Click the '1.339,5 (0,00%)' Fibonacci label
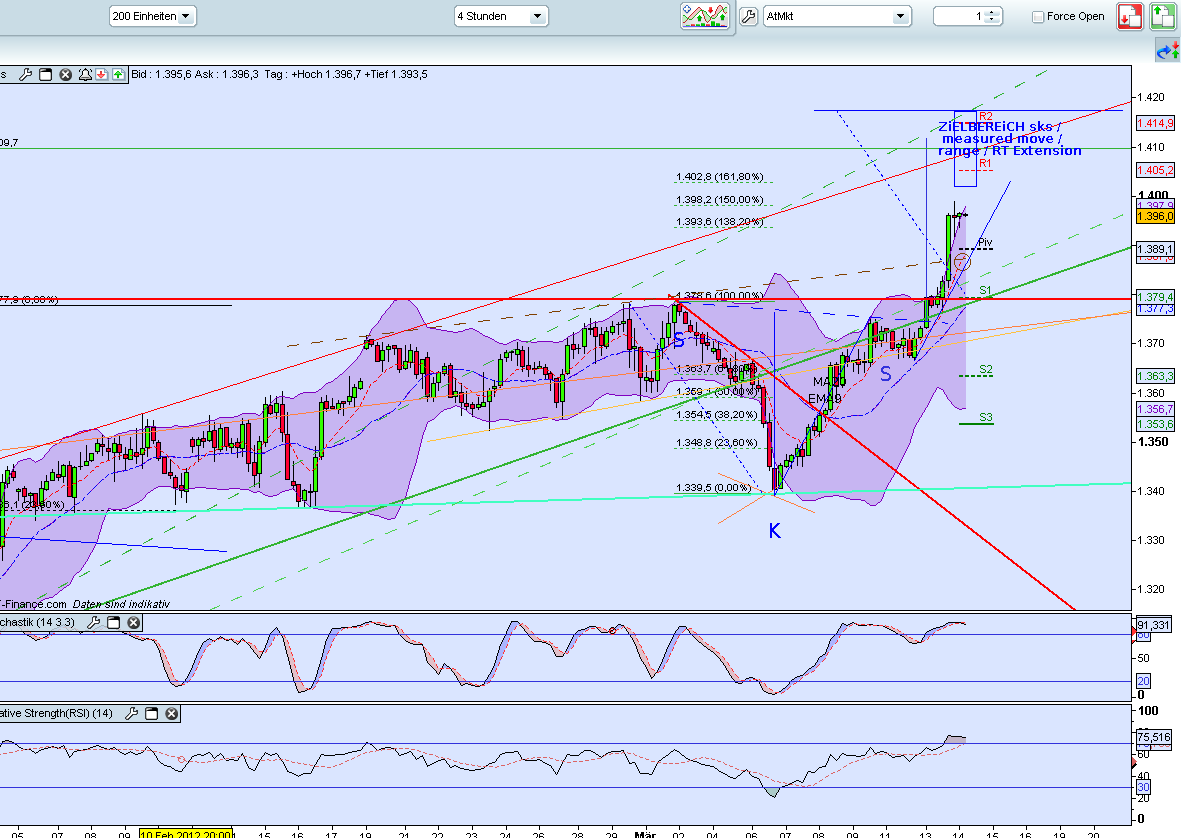The image size is (1181, 838). (x=713, y=487)
